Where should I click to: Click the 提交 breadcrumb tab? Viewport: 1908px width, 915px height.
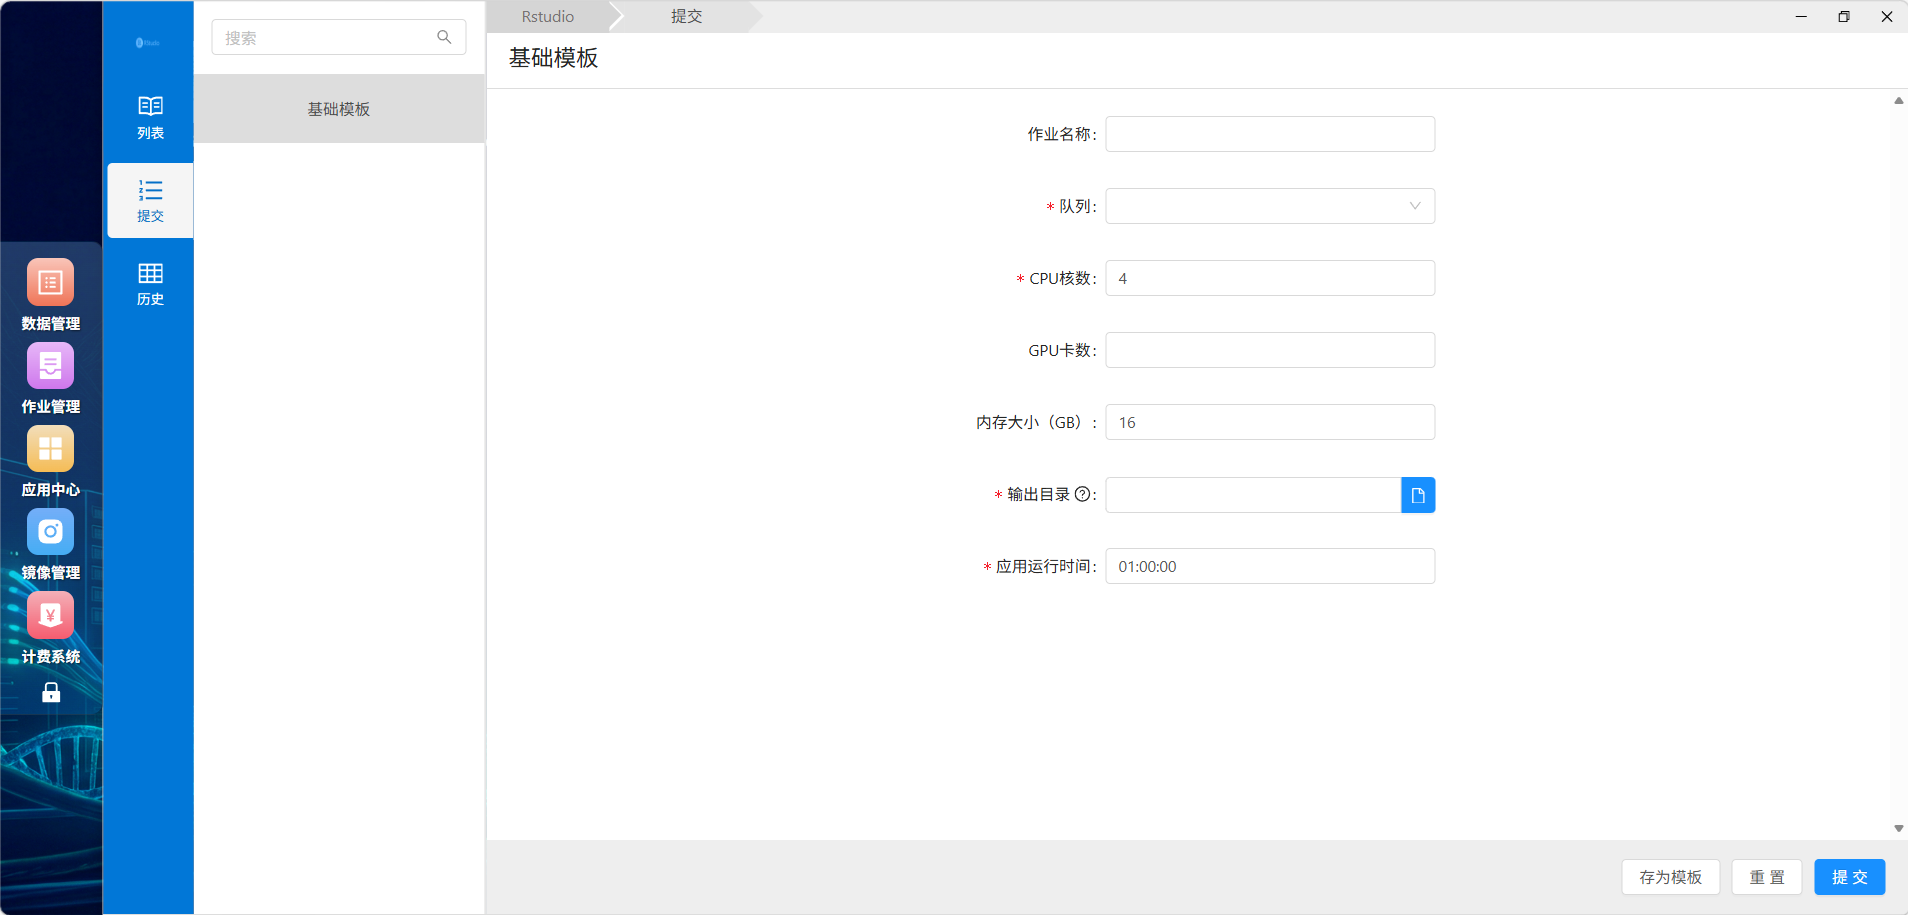tap(686, 16)
